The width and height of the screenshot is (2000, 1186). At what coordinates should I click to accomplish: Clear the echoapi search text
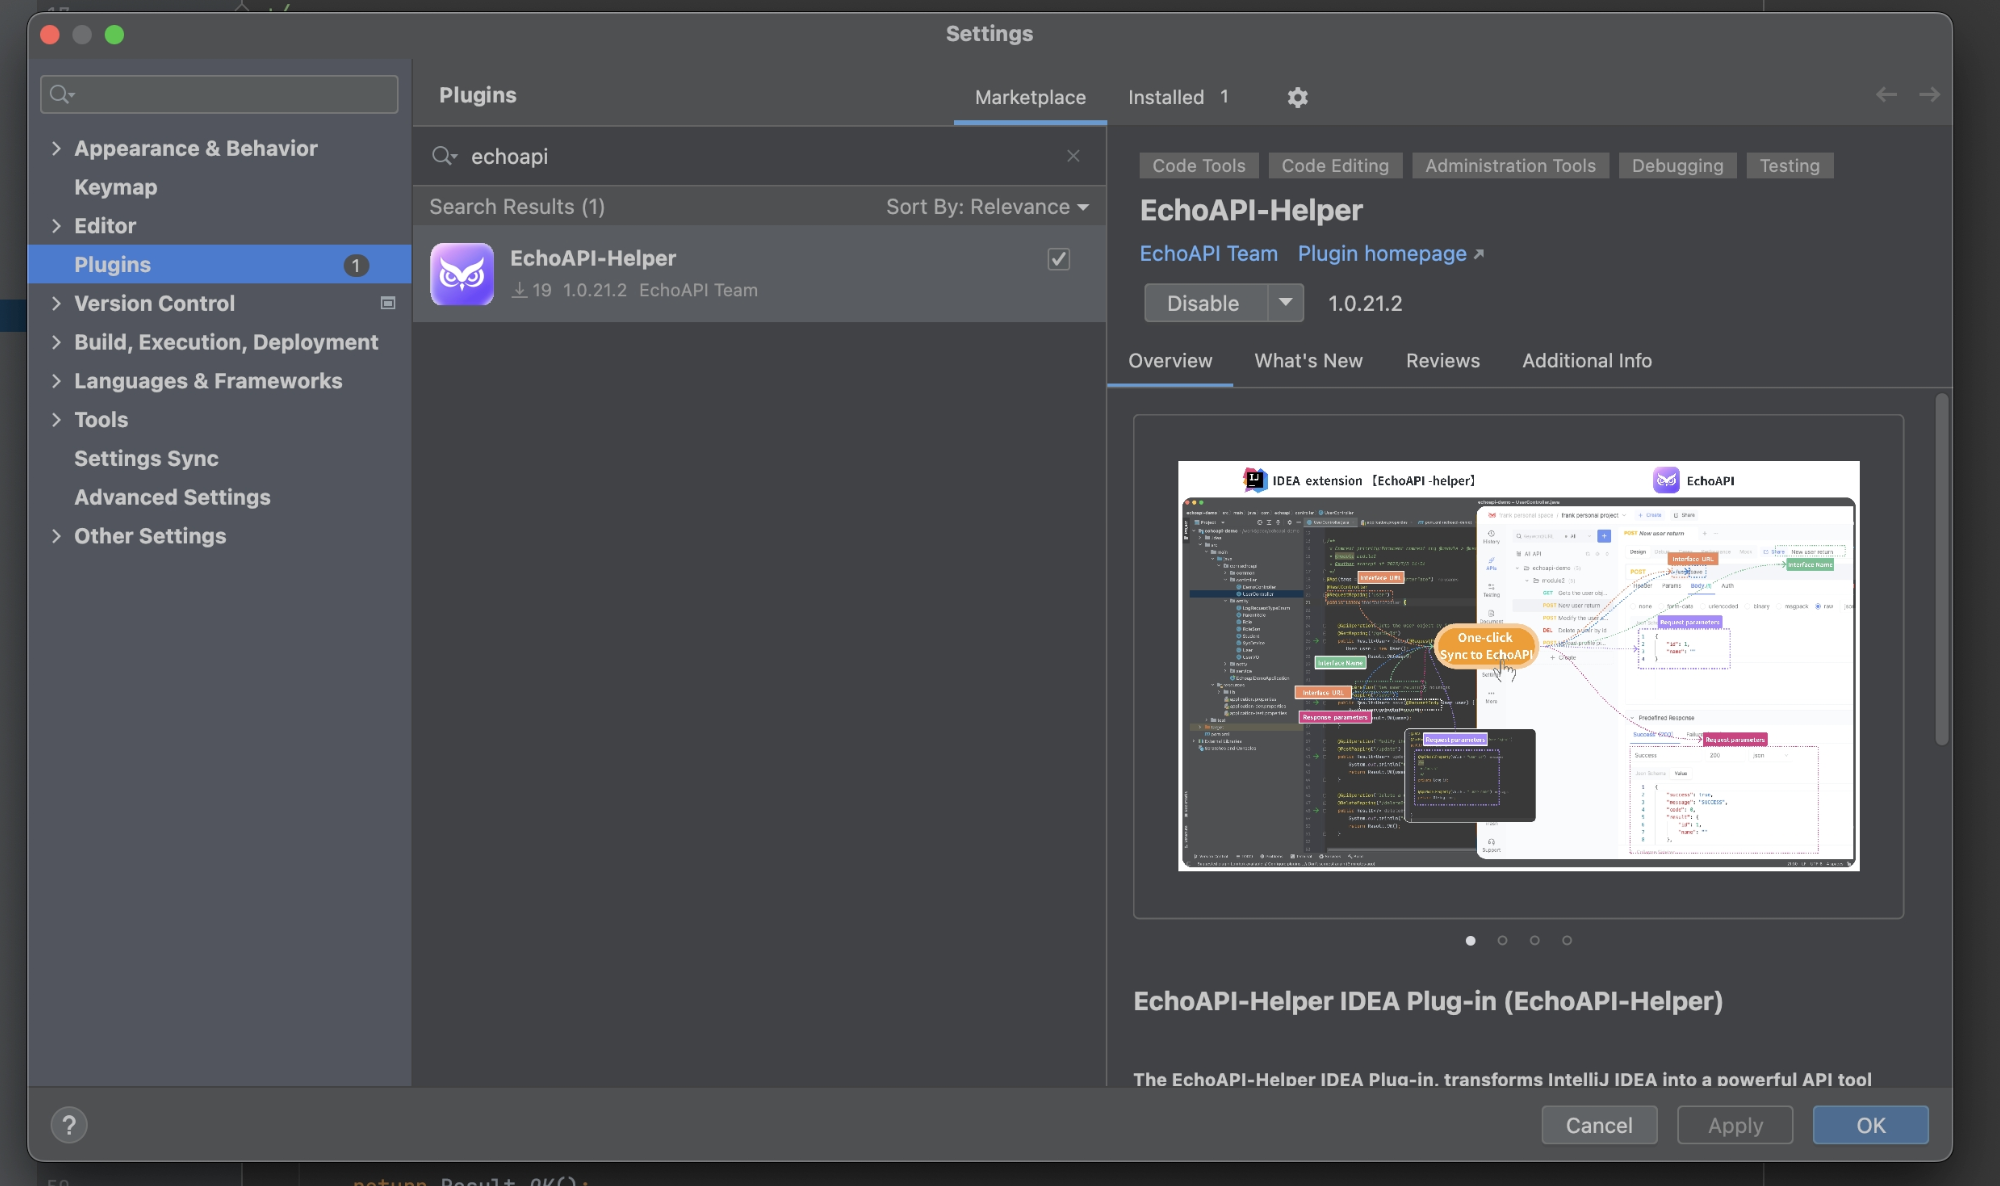tap(1073, 156)
